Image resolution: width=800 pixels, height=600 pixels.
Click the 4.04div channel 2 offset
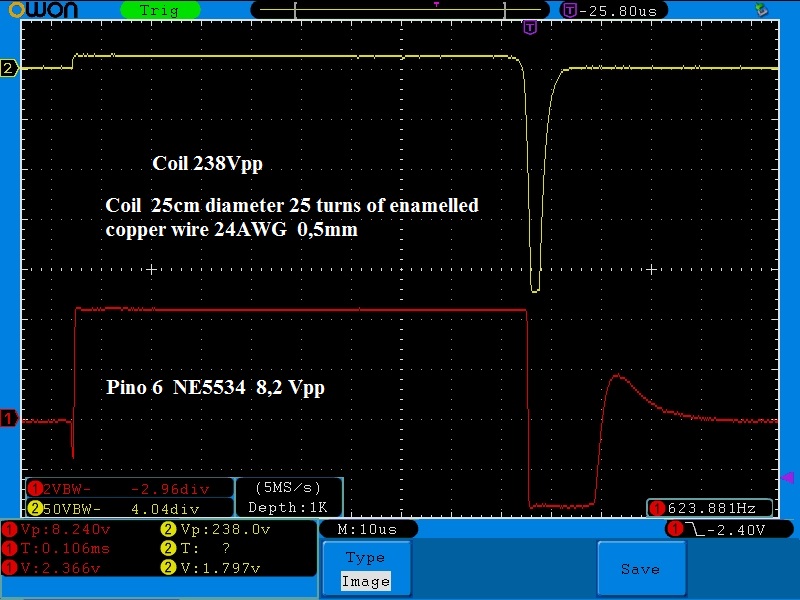[165, 508]
